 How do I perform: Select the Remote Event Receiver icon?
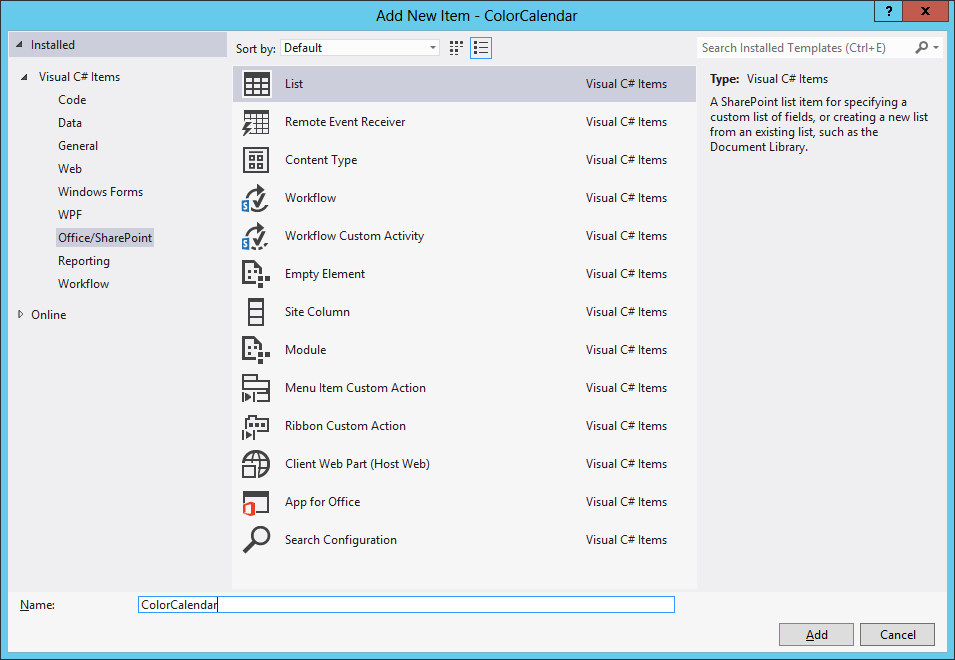click(256, 122)
